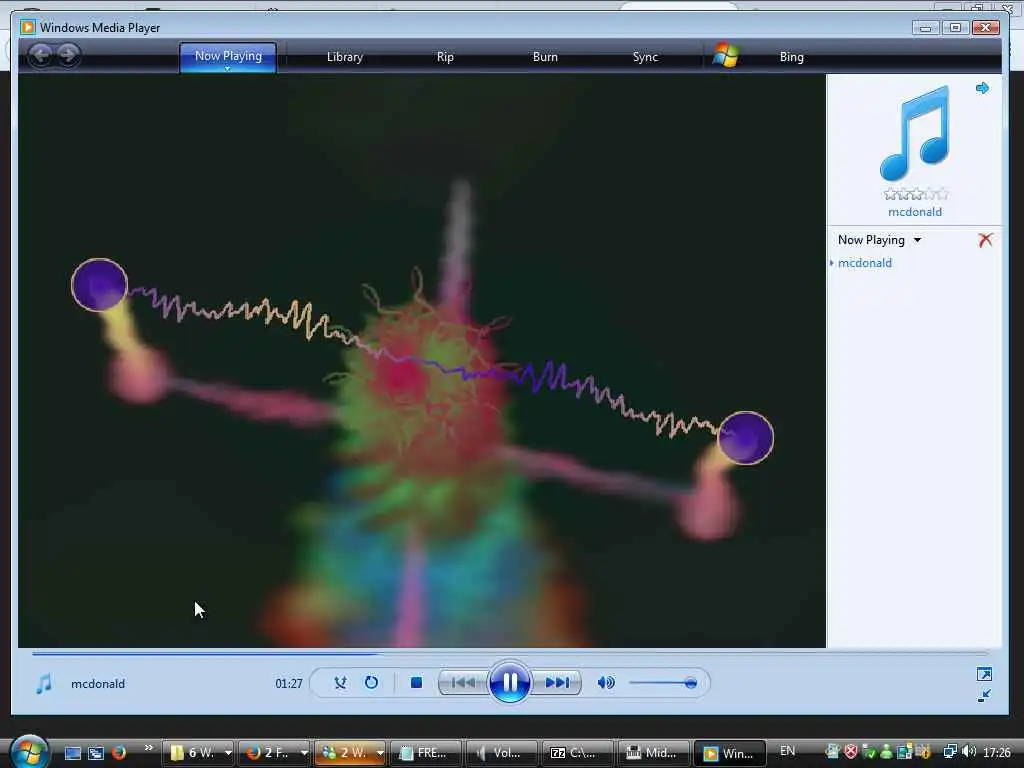
Task: Skip to the previous track
Action: pyautogui.click(x=463, y=683)
